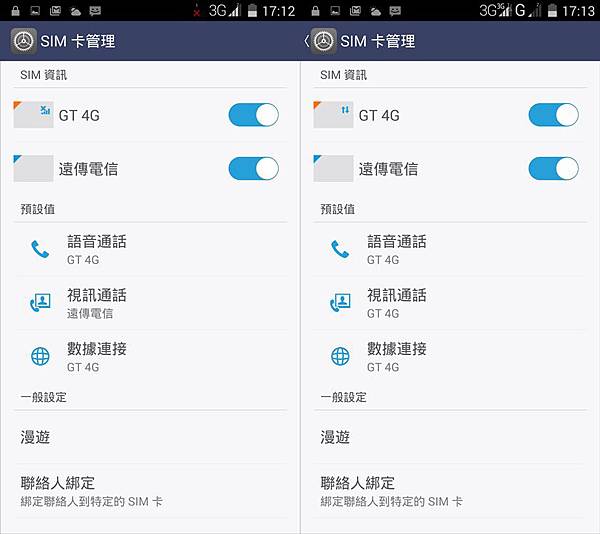Open 聯絡人綁定 on left screen
The width and height of the screenshot is (600, 534).
click(x=150, y=491)
